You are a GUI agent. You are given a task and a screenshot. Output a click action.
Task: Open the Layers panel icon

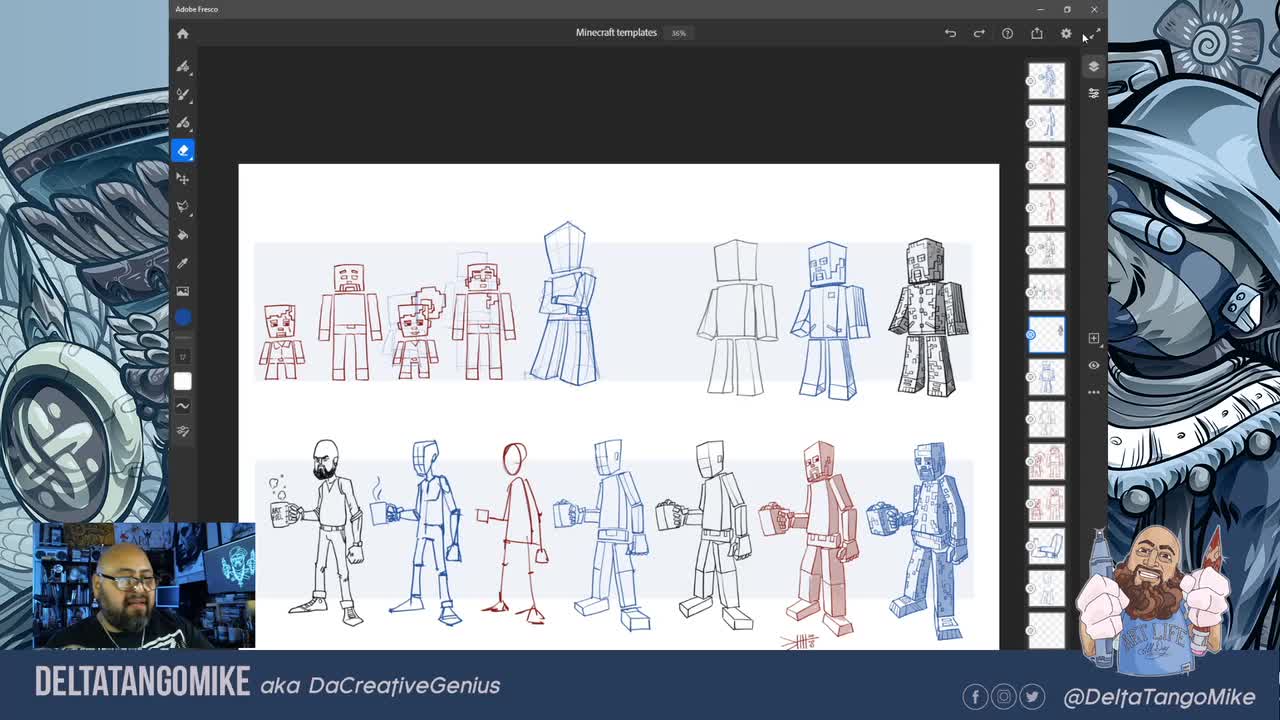pos(1093,66)
